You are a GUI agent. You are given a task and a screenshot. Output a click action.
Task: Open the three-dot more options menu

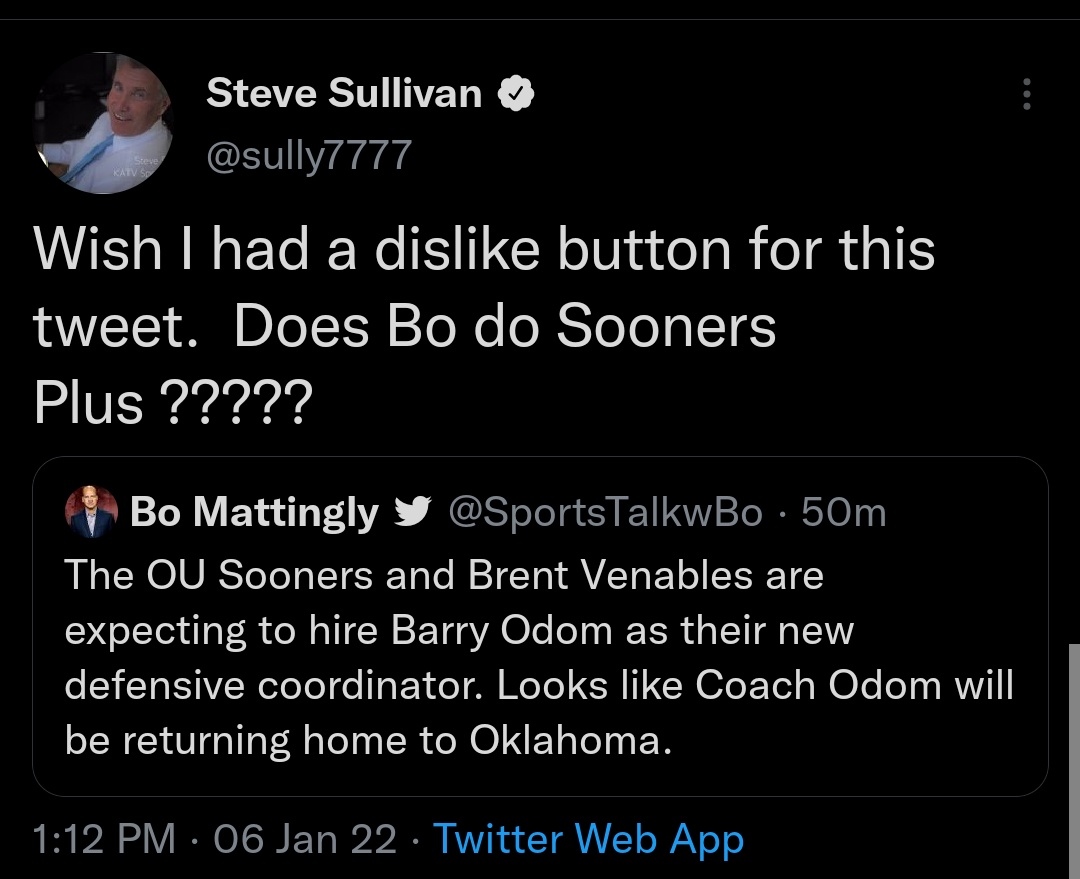click(x=1024, y=95)
